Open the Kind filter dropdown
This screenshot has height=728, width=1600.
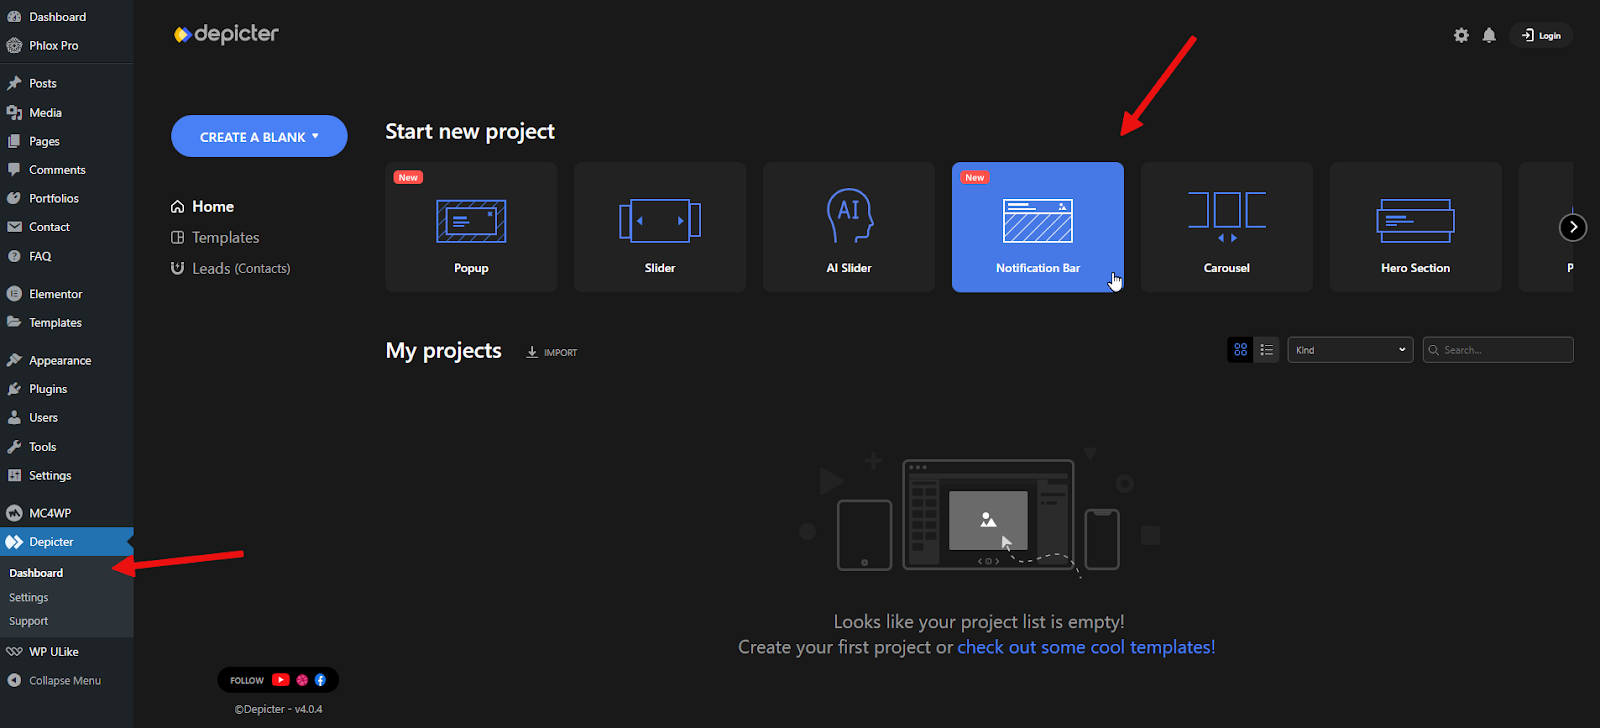click(1350, 350)
